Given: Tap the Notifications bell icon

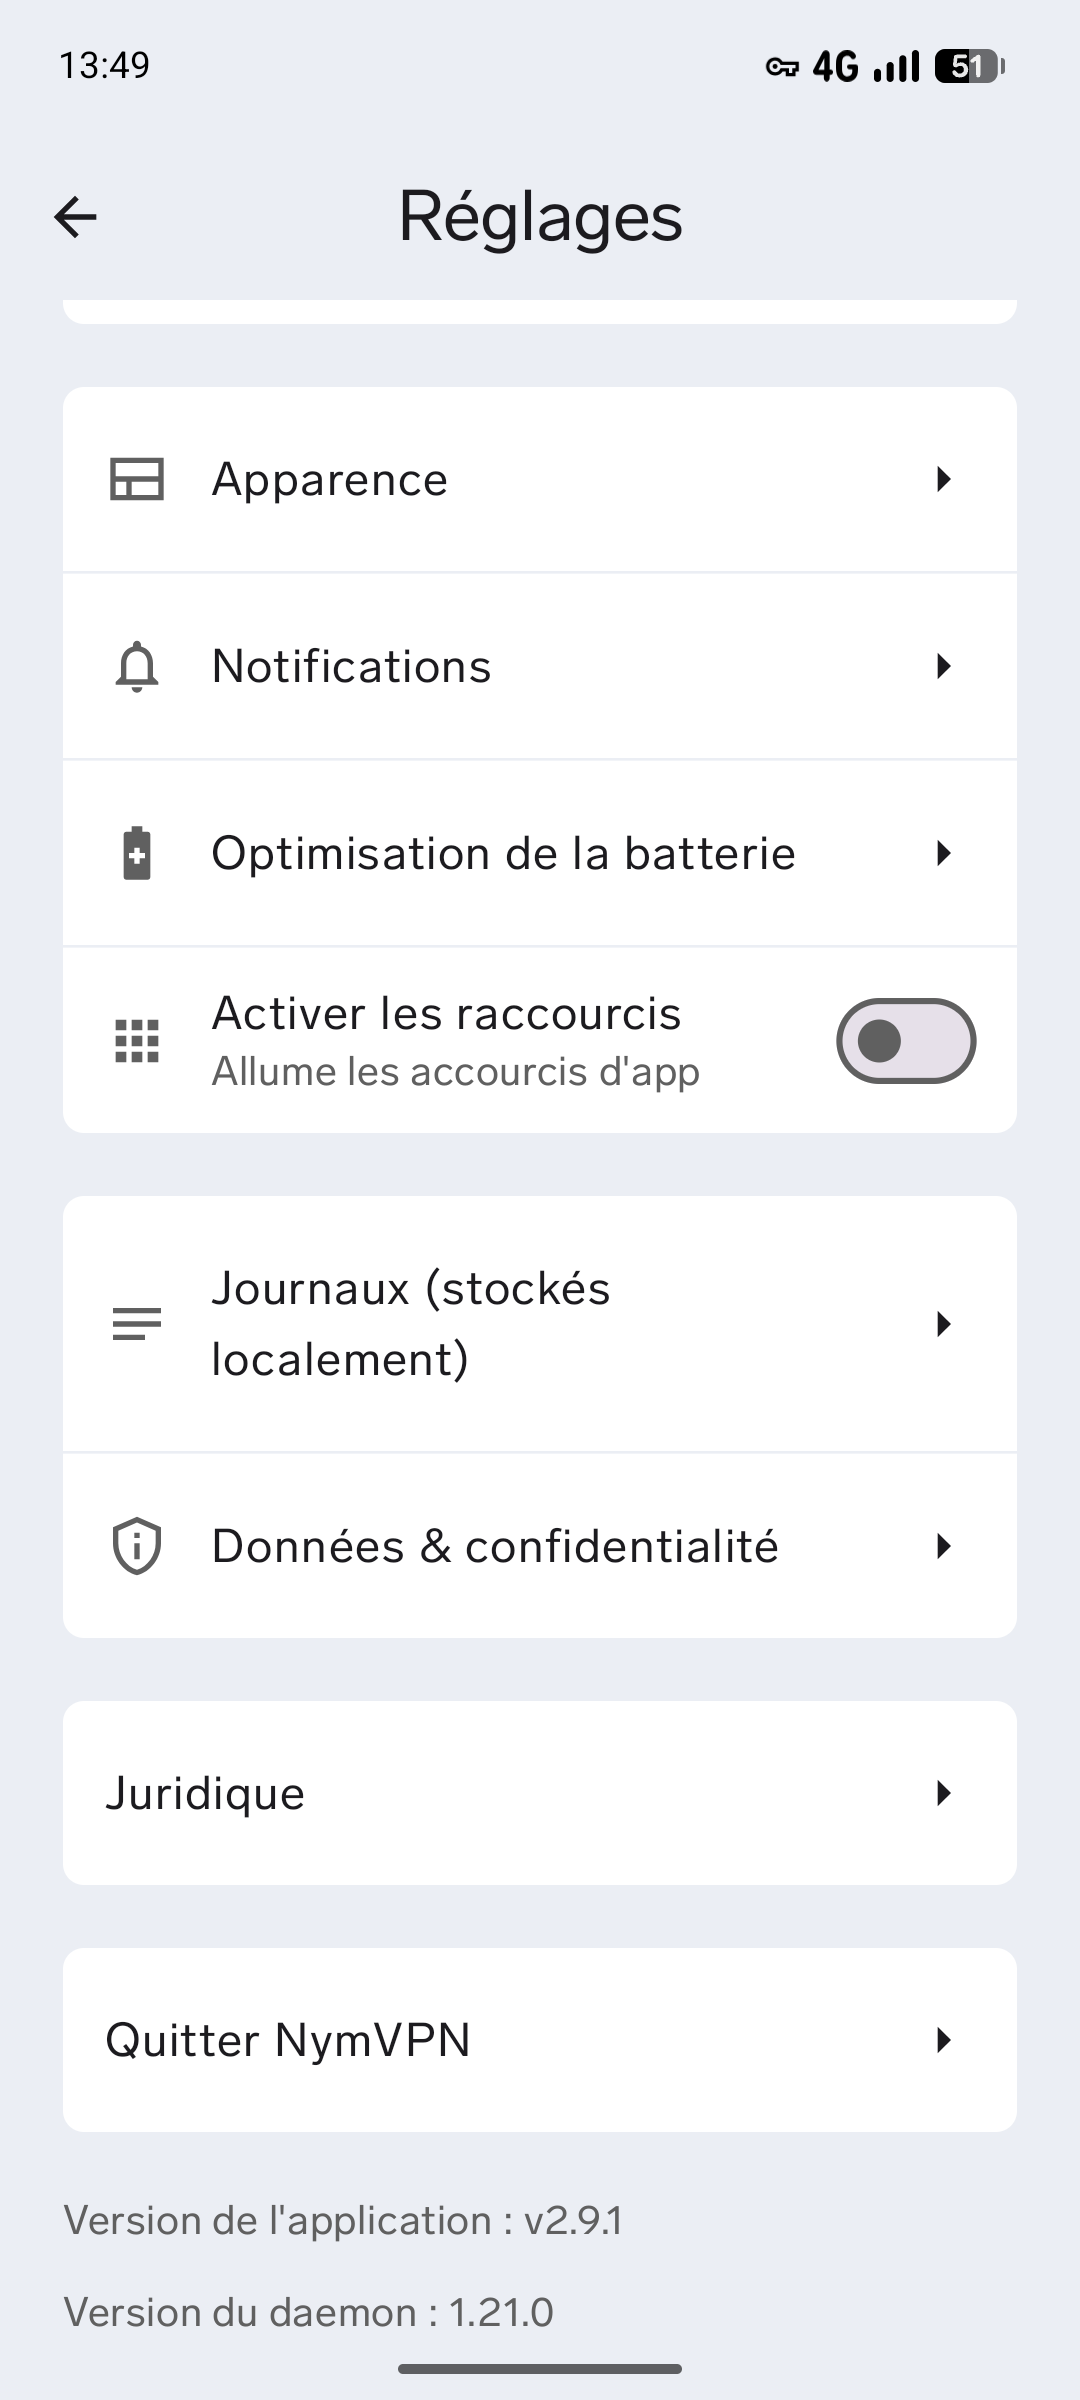Looking at the screenshot, I should (137, 667).
